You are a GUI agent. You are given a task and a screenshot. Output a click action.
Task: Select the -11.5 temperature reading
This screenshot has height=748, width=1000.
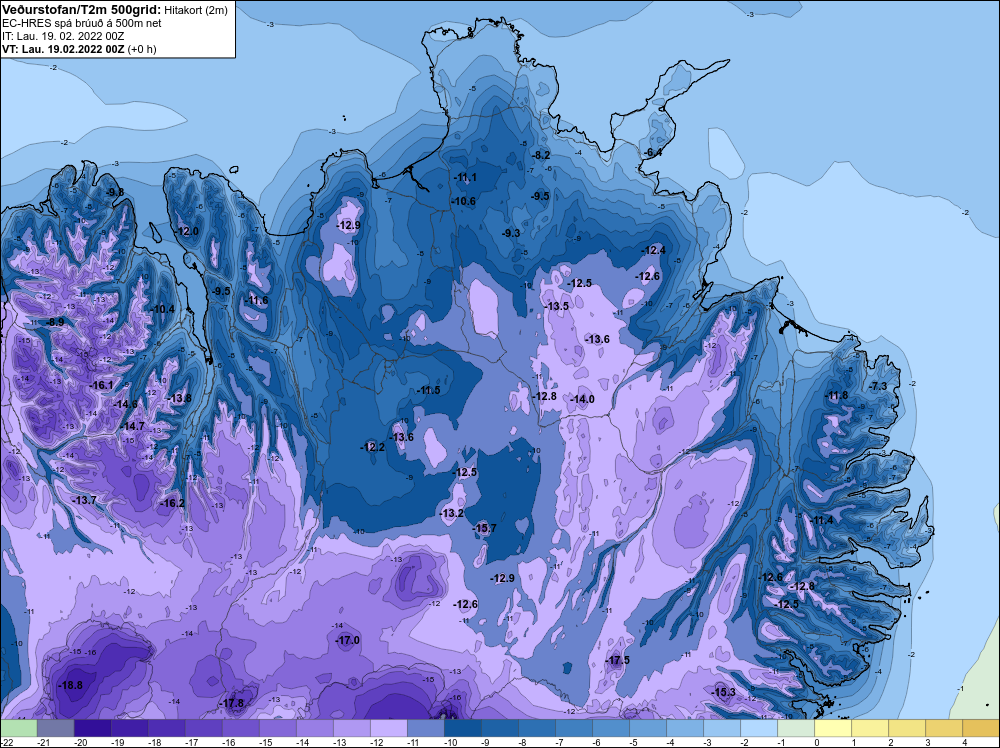(x=429, y=390)
